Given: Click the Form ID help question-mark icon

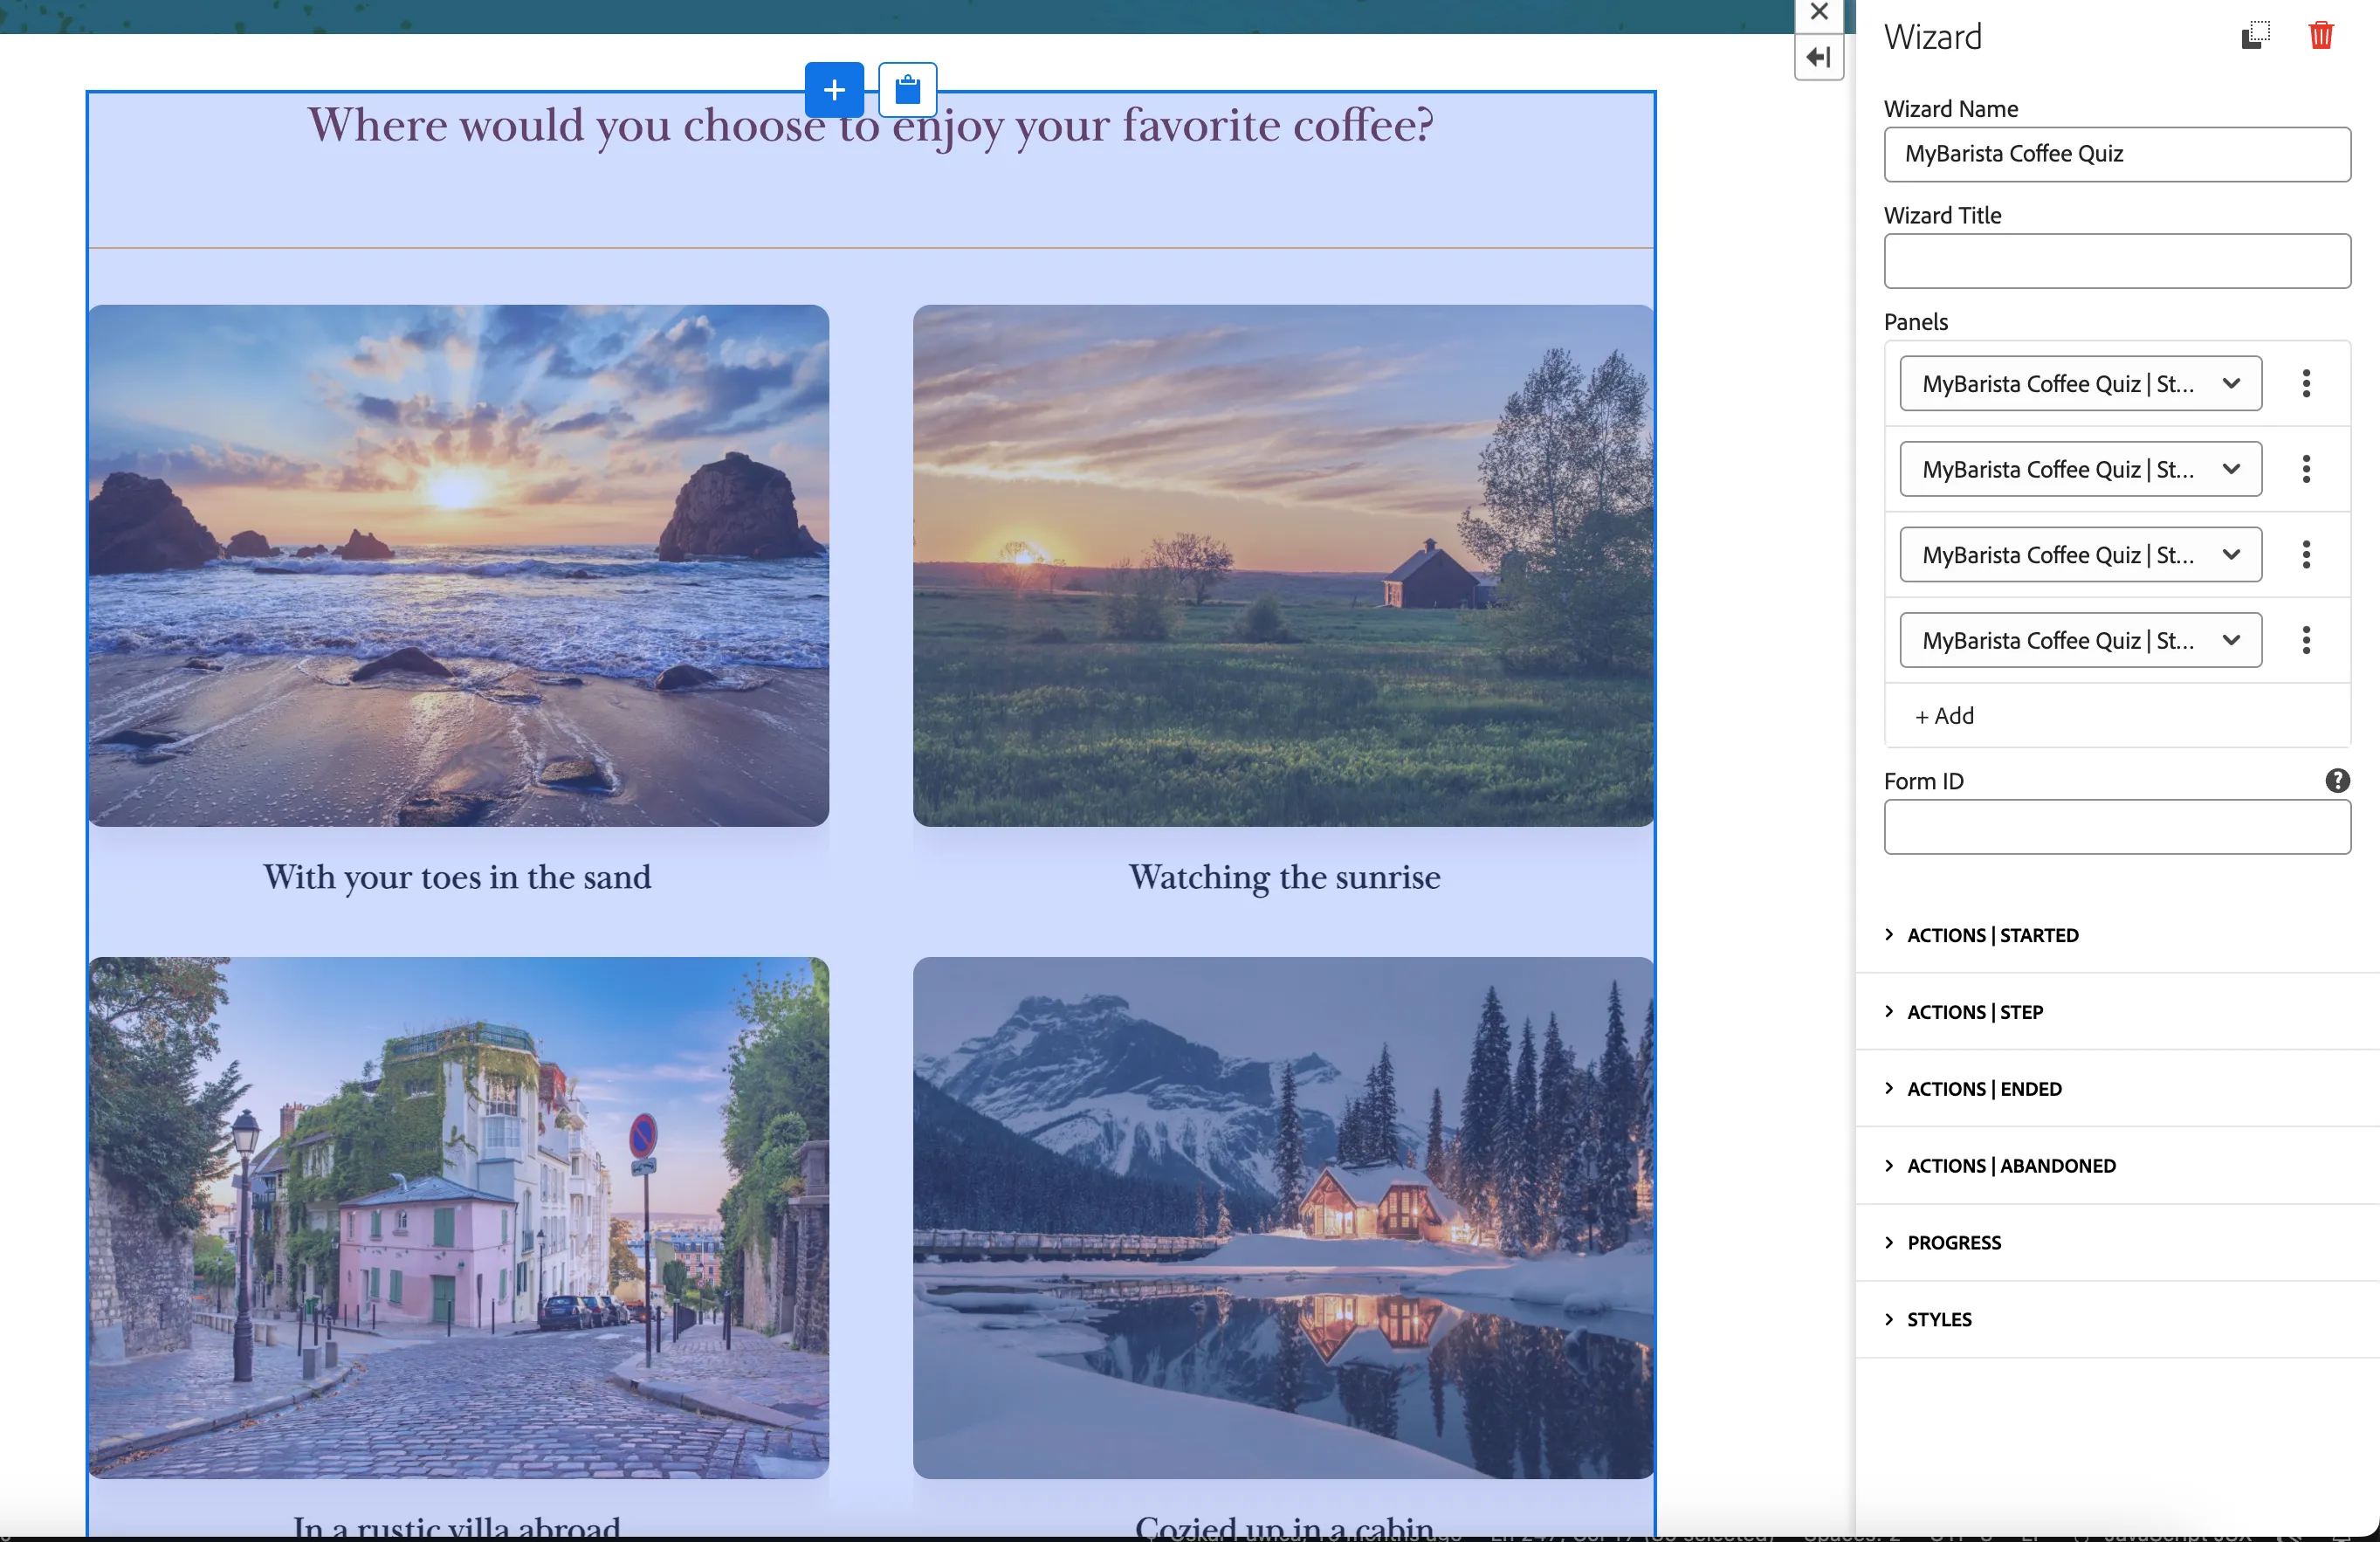Looking at the screenshot, I should 2337,781.
